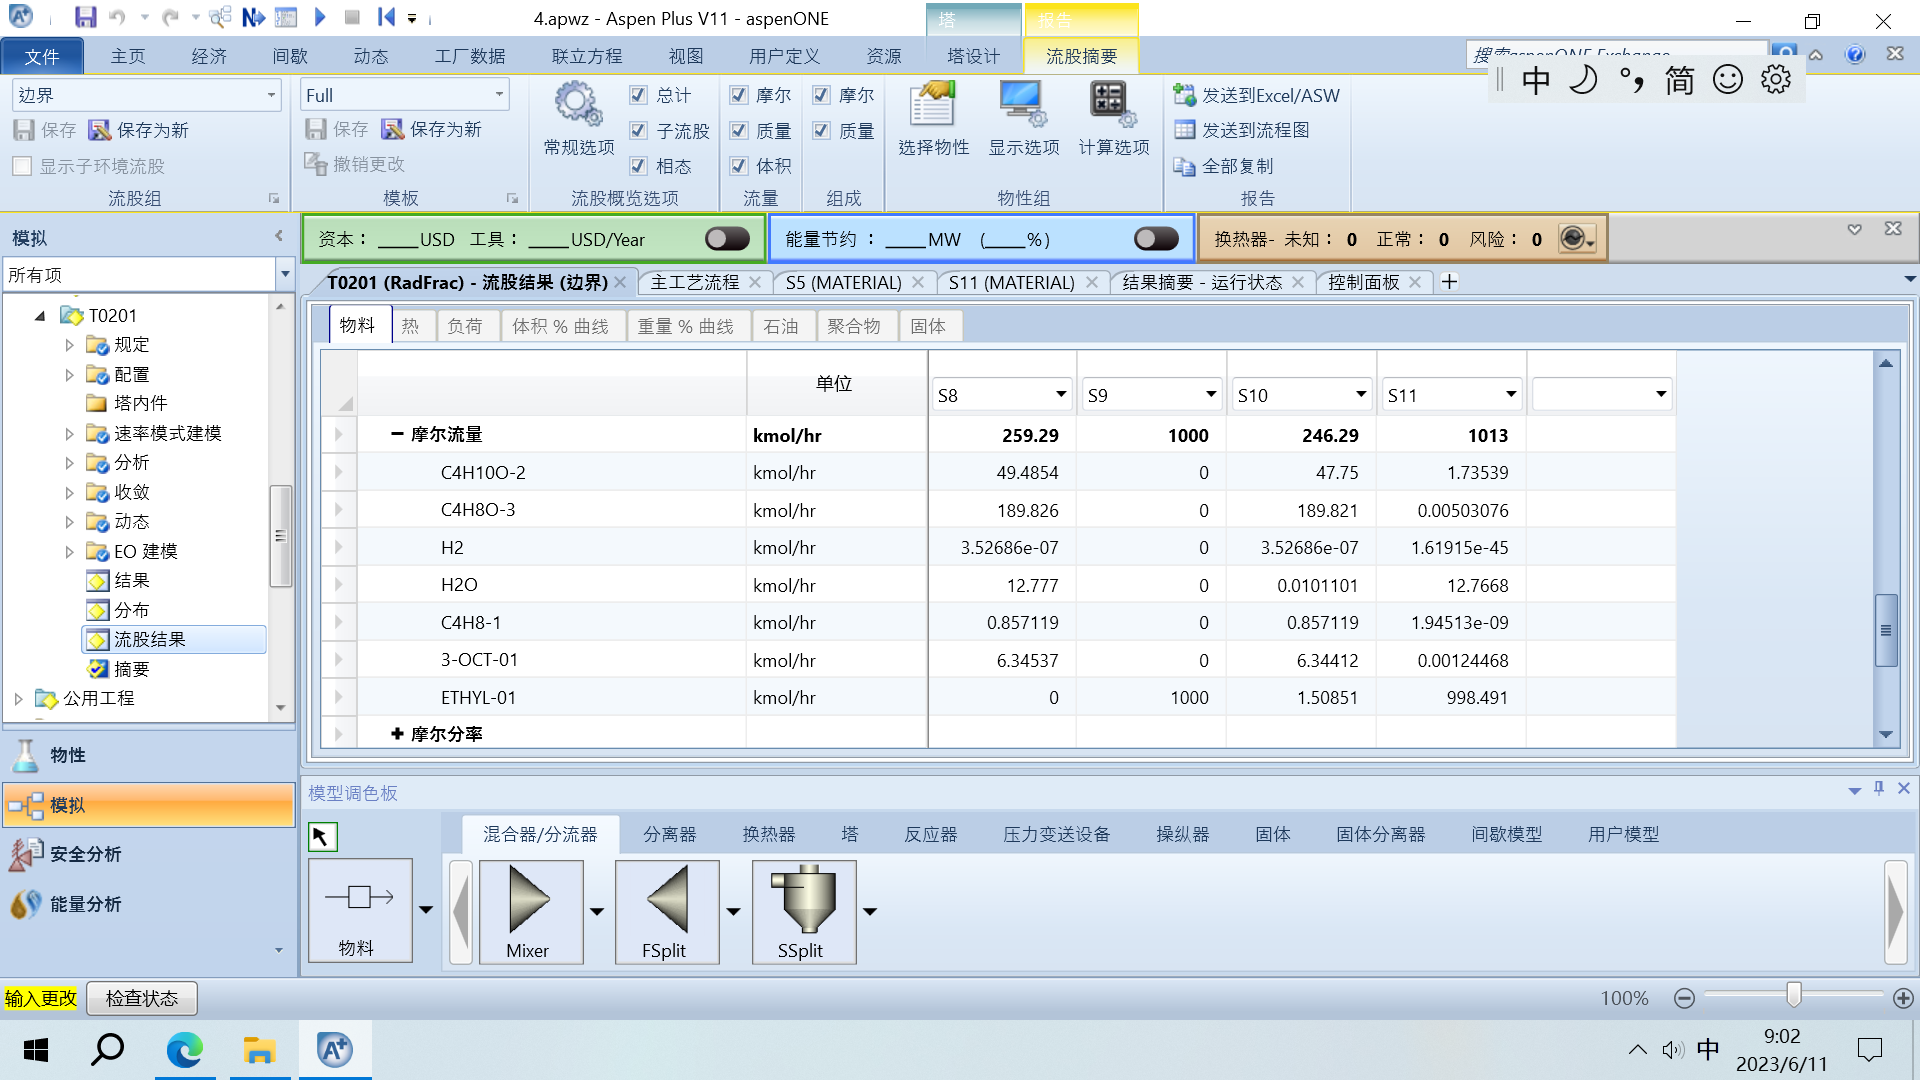Viewport: 1920px width, 1080px height.
Task: Open 计算选项 calculator icon
Action: (1113, 104)
